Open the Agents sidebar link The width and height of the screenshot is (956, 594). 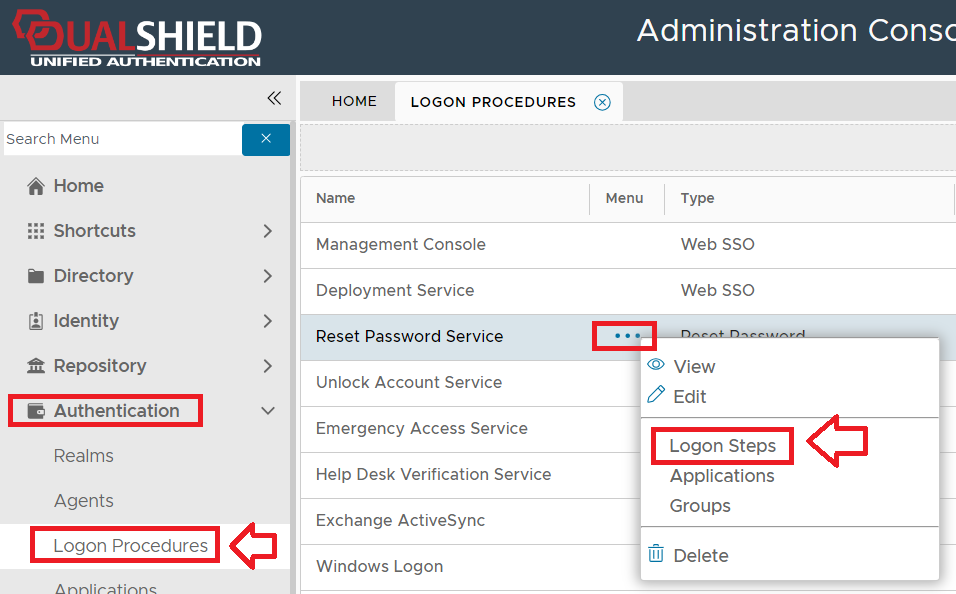point(83,501)
